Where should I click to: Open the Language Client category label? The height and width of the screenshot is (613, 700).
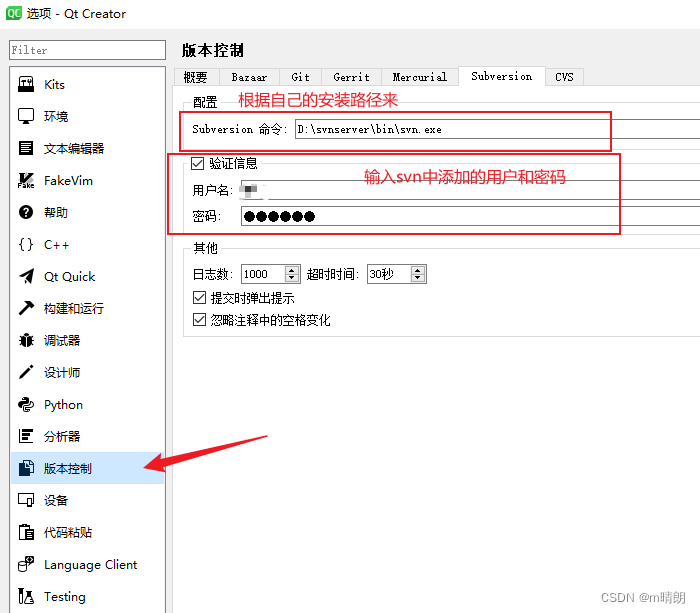click(x=91, y=565)
